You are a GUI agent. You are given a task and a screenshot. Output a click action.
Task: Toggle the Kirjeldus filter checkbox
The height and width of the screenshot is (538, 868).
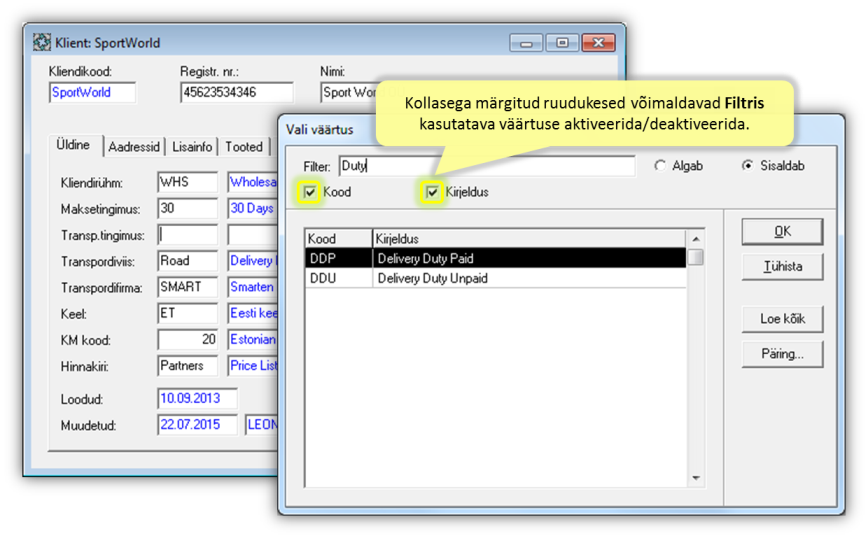[432, 192]
